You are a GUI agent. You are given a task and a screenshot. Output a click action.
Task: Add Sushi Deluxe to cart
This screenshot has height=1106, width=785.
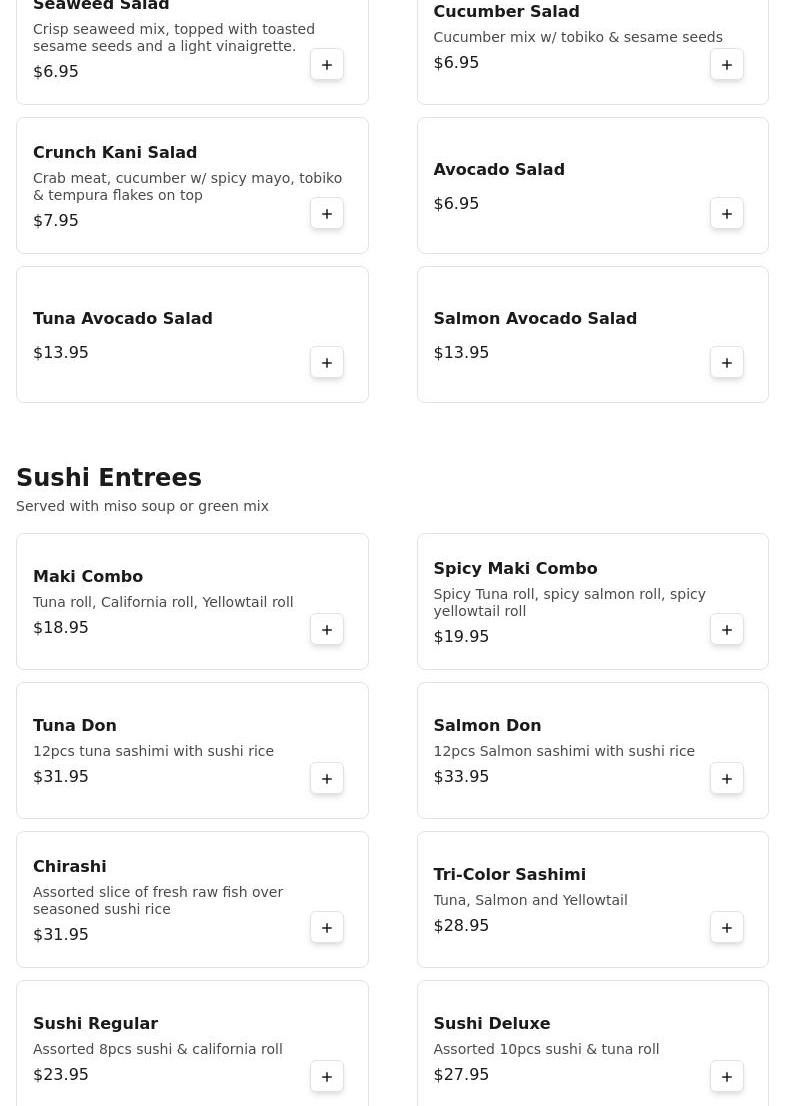[727, 1077]
